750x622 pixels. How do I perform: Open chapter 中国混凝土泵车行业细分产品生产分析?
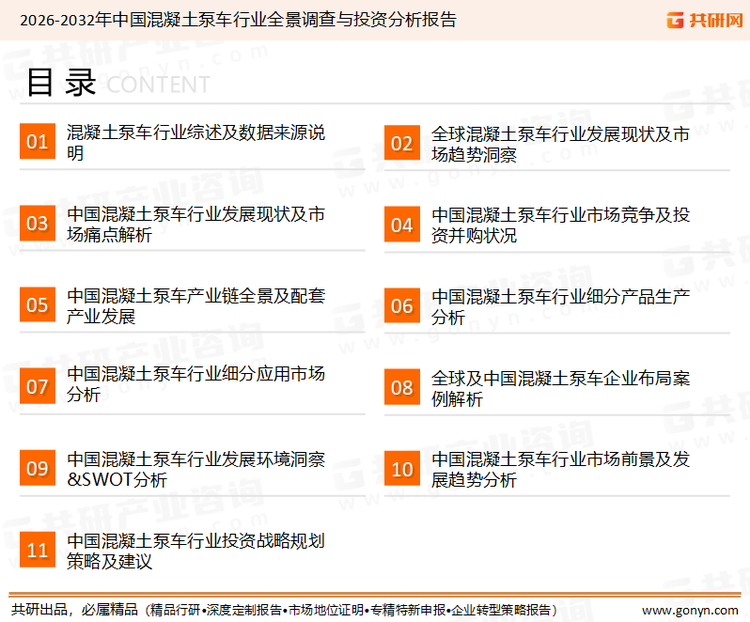560,307
